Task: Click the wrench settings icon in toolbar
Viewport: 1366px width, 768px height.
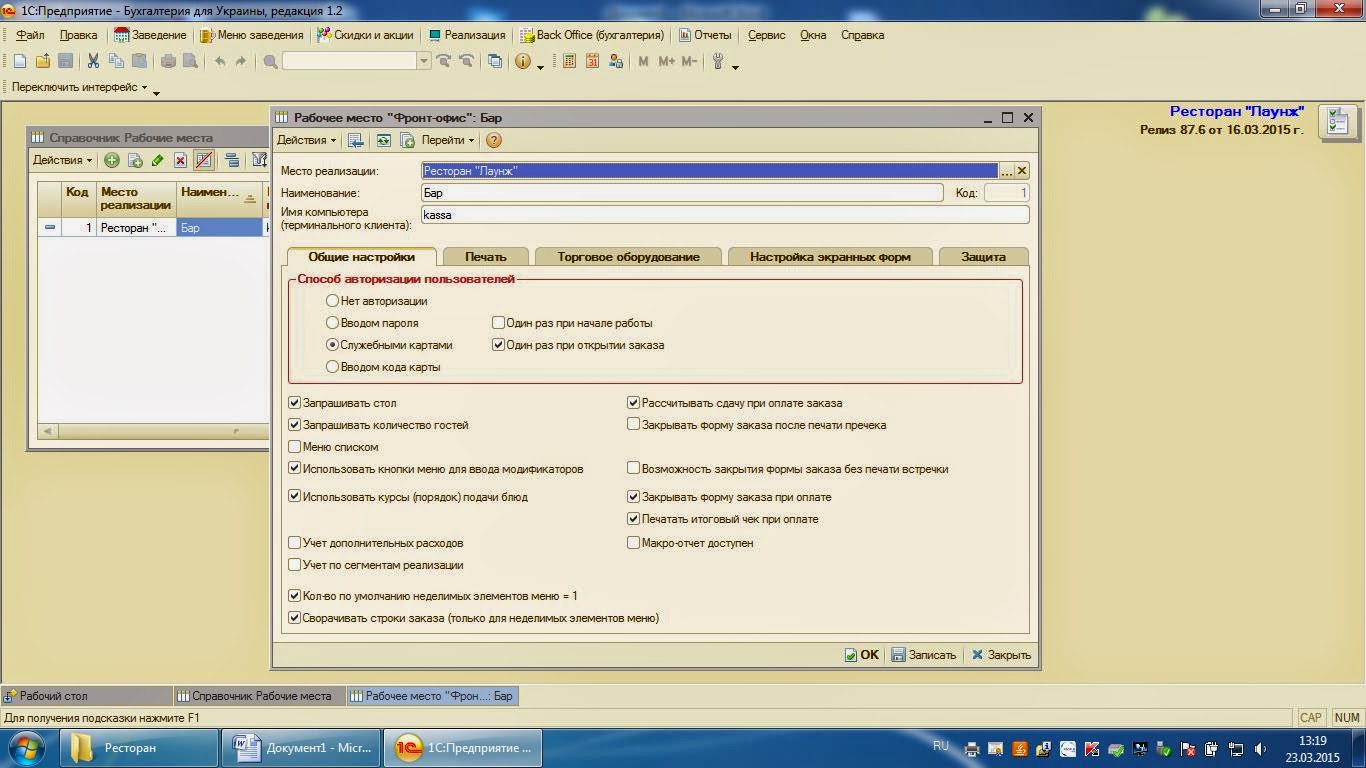Action: pyautogui.click(x=717, y=61)
